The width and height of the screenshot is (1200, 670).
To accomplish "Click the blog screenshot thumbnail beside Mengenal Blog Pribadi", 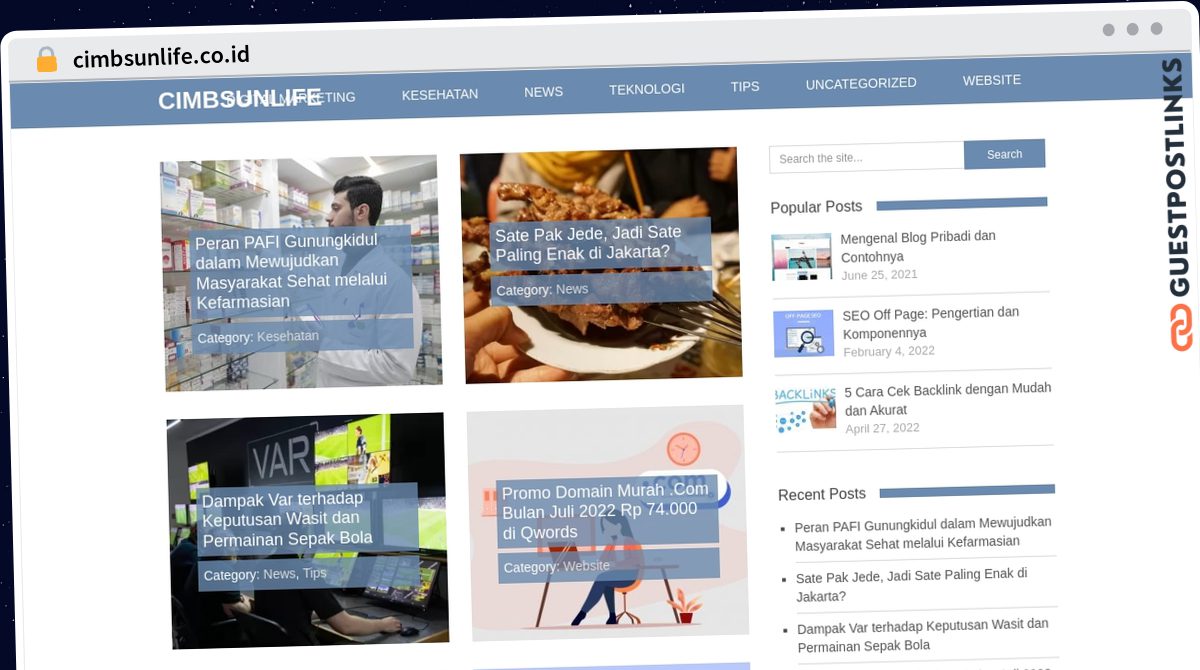I will pos(800,256).
